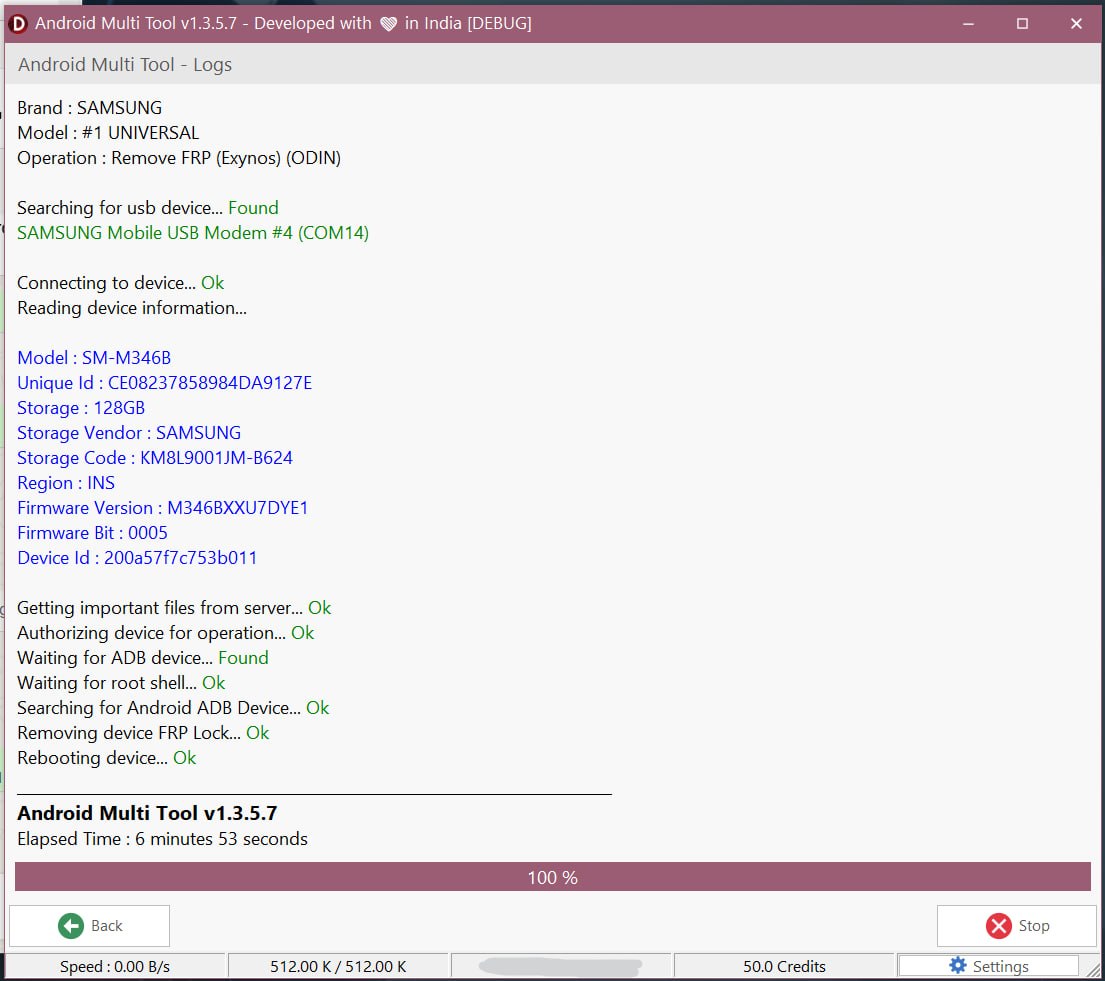Click the Waiting for ADB device line

coord(143,658)
